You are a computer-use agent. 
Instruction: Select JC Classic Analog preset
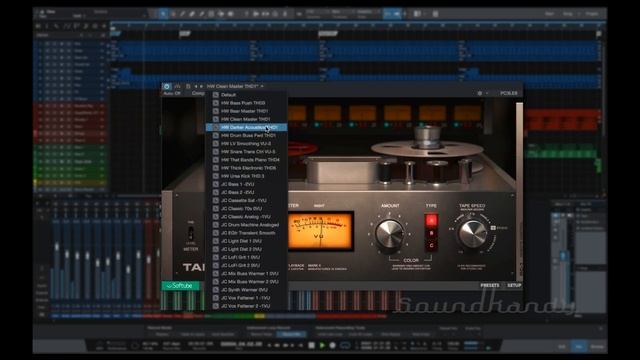(x=247, y=217)
